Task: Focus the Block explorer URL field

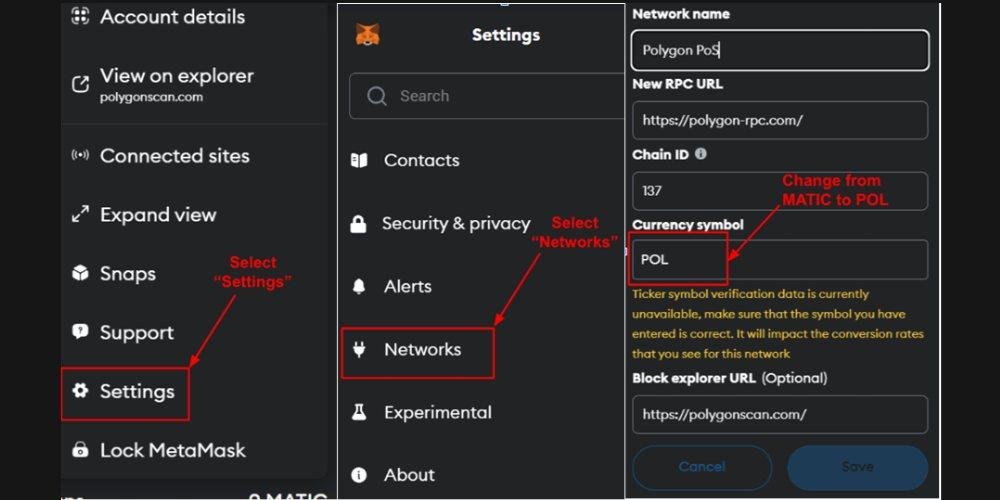Action: 780,415
